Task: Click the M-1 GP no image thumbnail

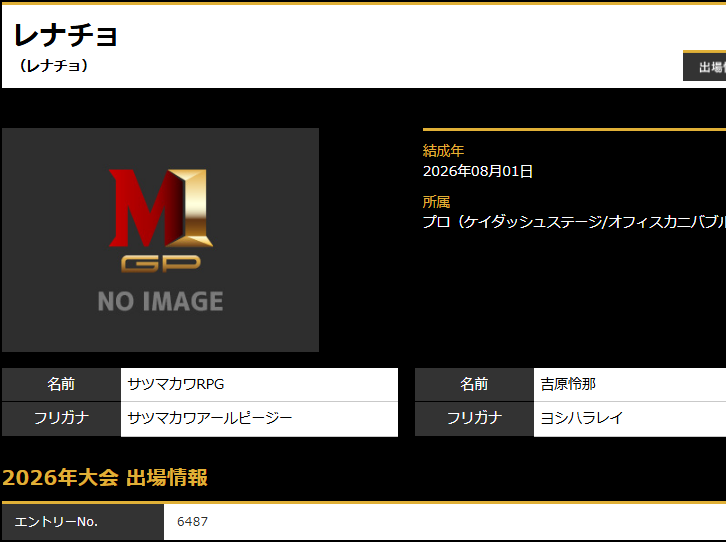Action: click(160, 240)
